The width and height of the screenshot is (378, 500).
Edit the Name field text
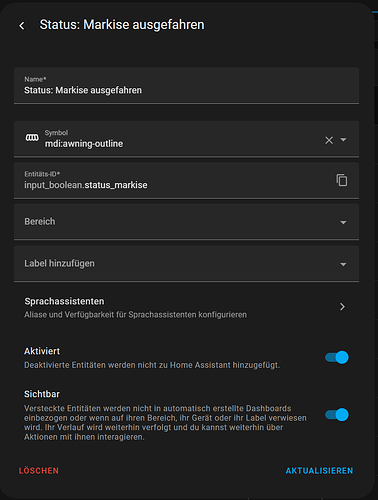coord(186,86)
